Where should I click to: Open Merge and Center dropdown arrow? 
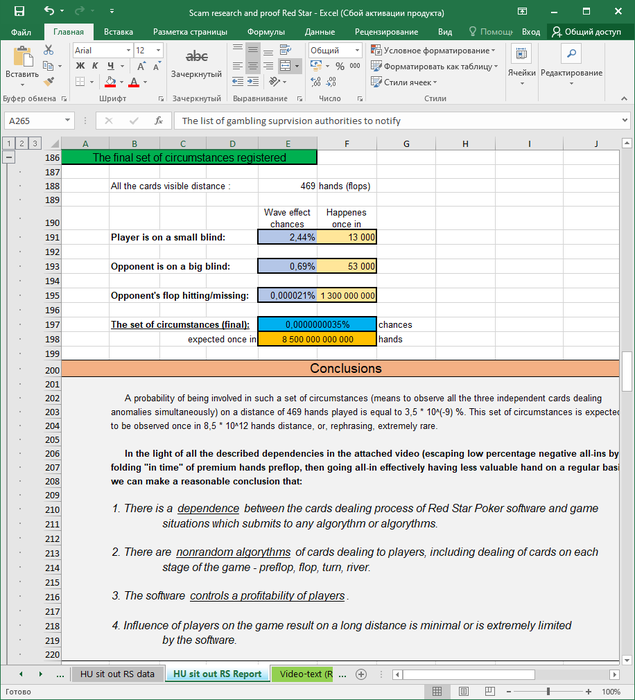coord(297,66)
